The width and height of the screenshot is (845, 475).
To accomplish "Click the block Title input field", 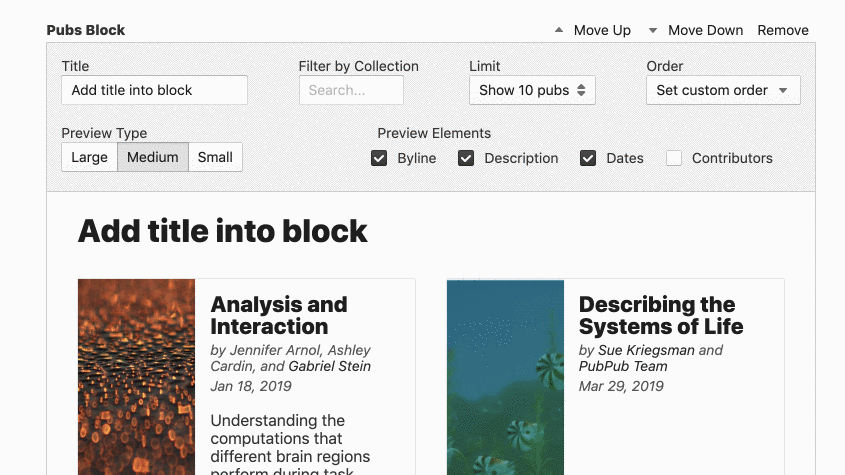I will 154,90.
